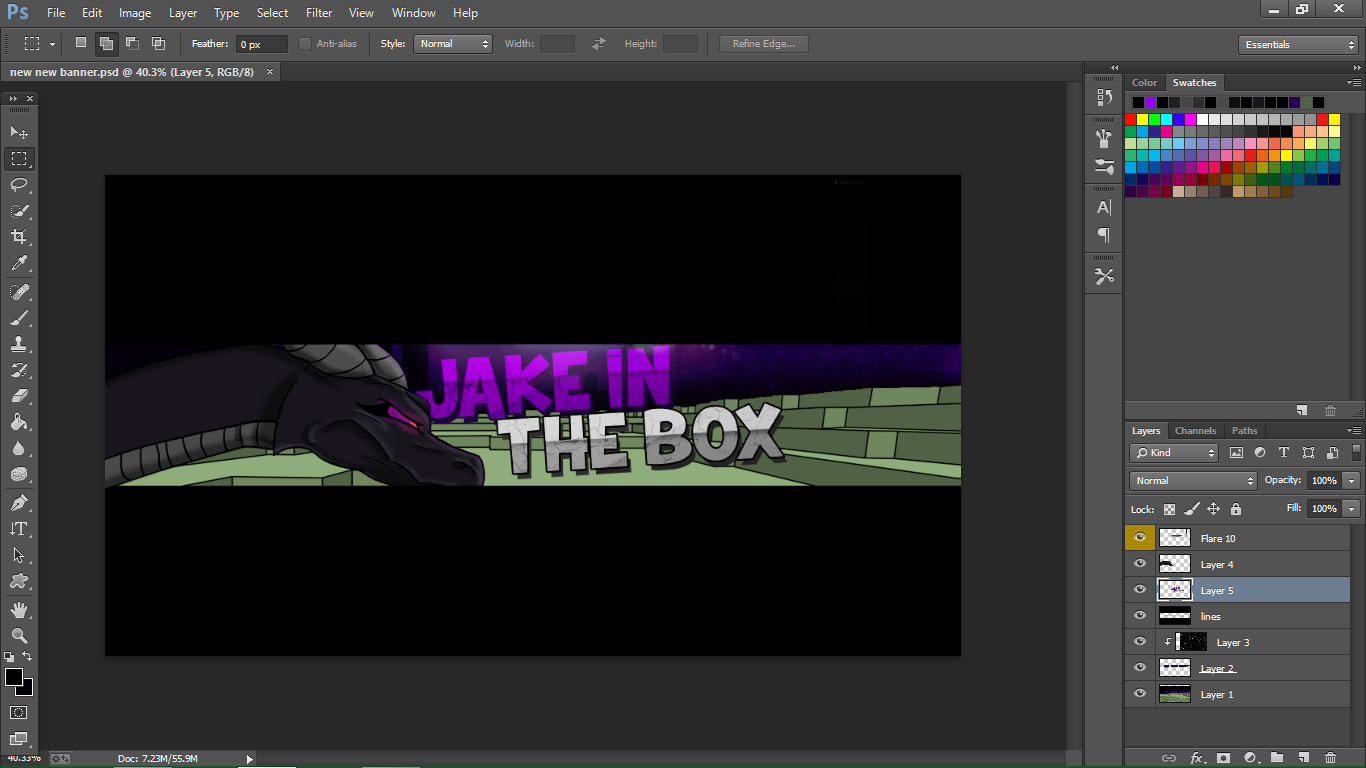Enable the Anti-alias checkbox
Image resolution: width=1366 pixels, height=768 pixels.
coord(305,44)
